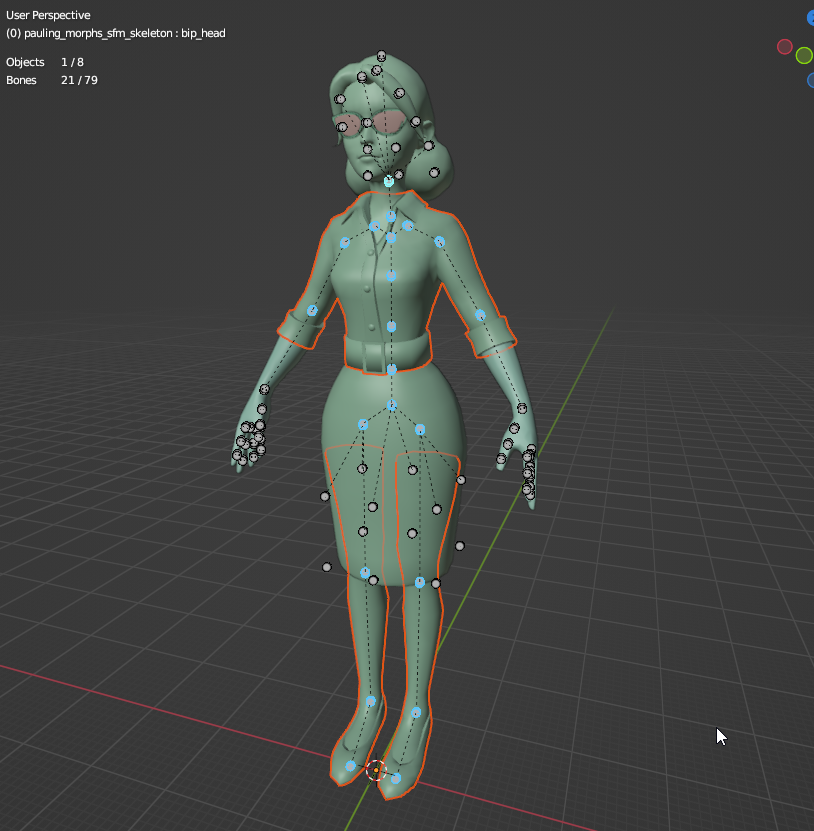
Task: Select the wrist joint on the view's left hand
Action: 264,390
